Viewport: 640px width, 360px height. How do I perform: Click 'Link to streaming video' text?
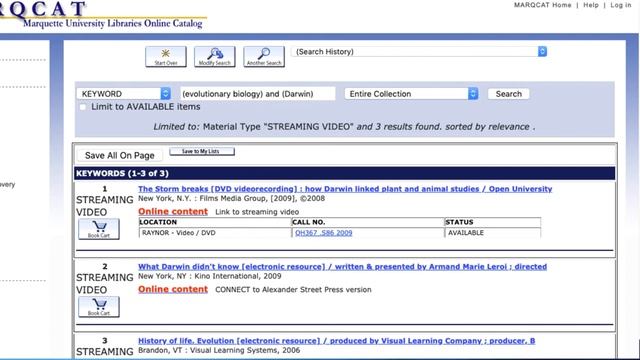(257, 212)
